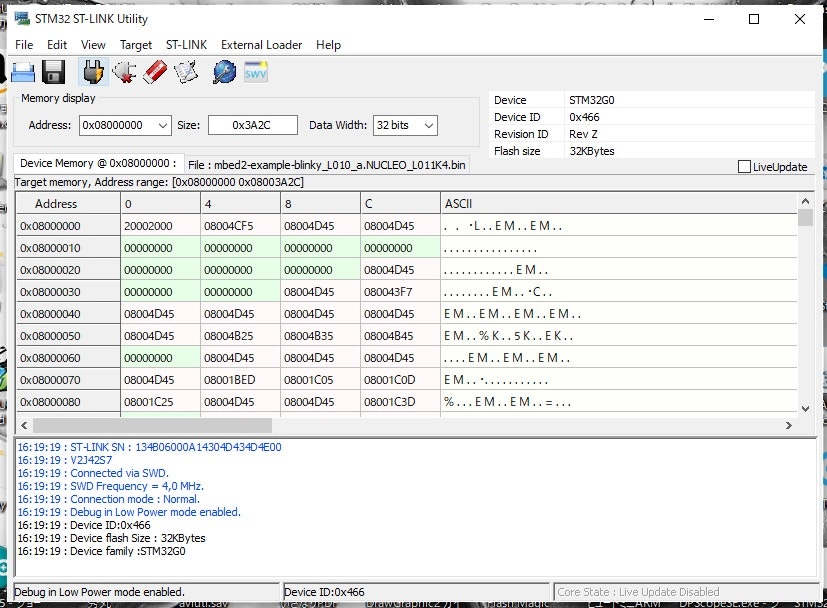Open ST website via globe icon

pyautogui.click(x=225, y=72)
